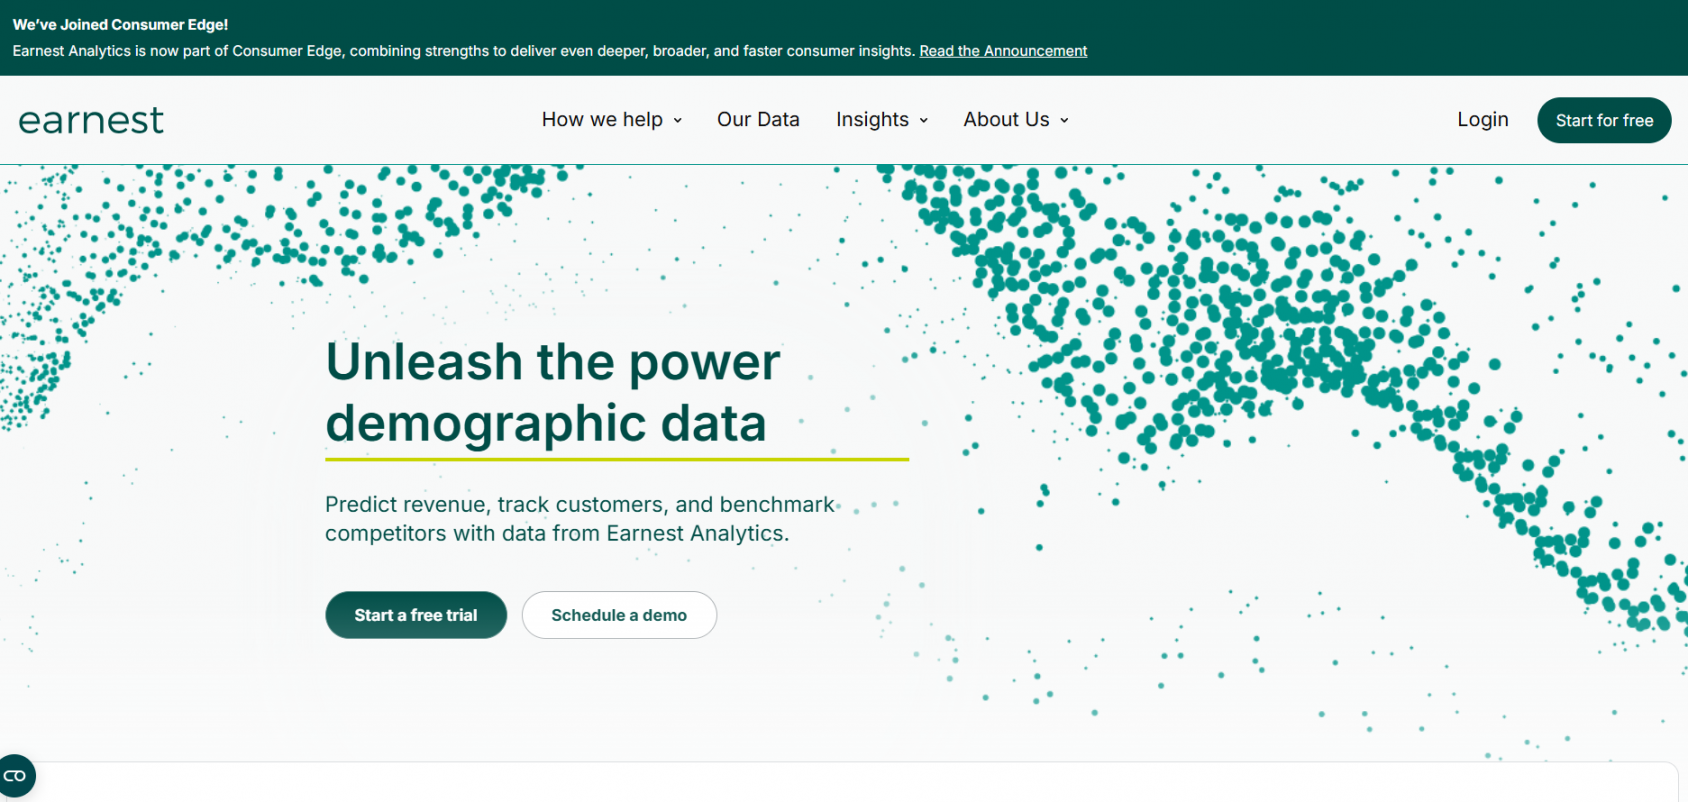Open the About Us menu
Image resolution: width=1688 pixels, height=802 pixels.
[1016, 120]
